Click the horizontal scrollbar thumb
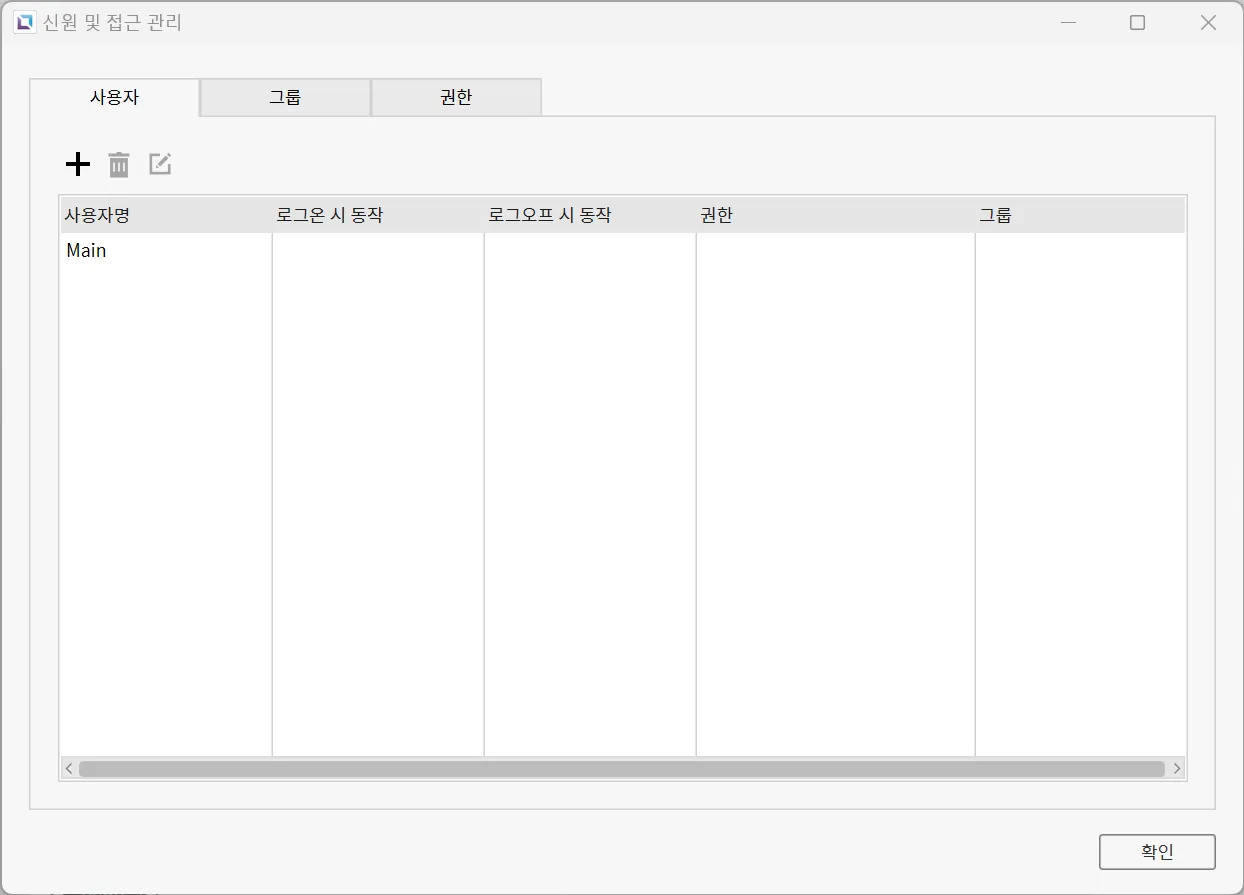The image size is (1244, 895). point(620,768)
